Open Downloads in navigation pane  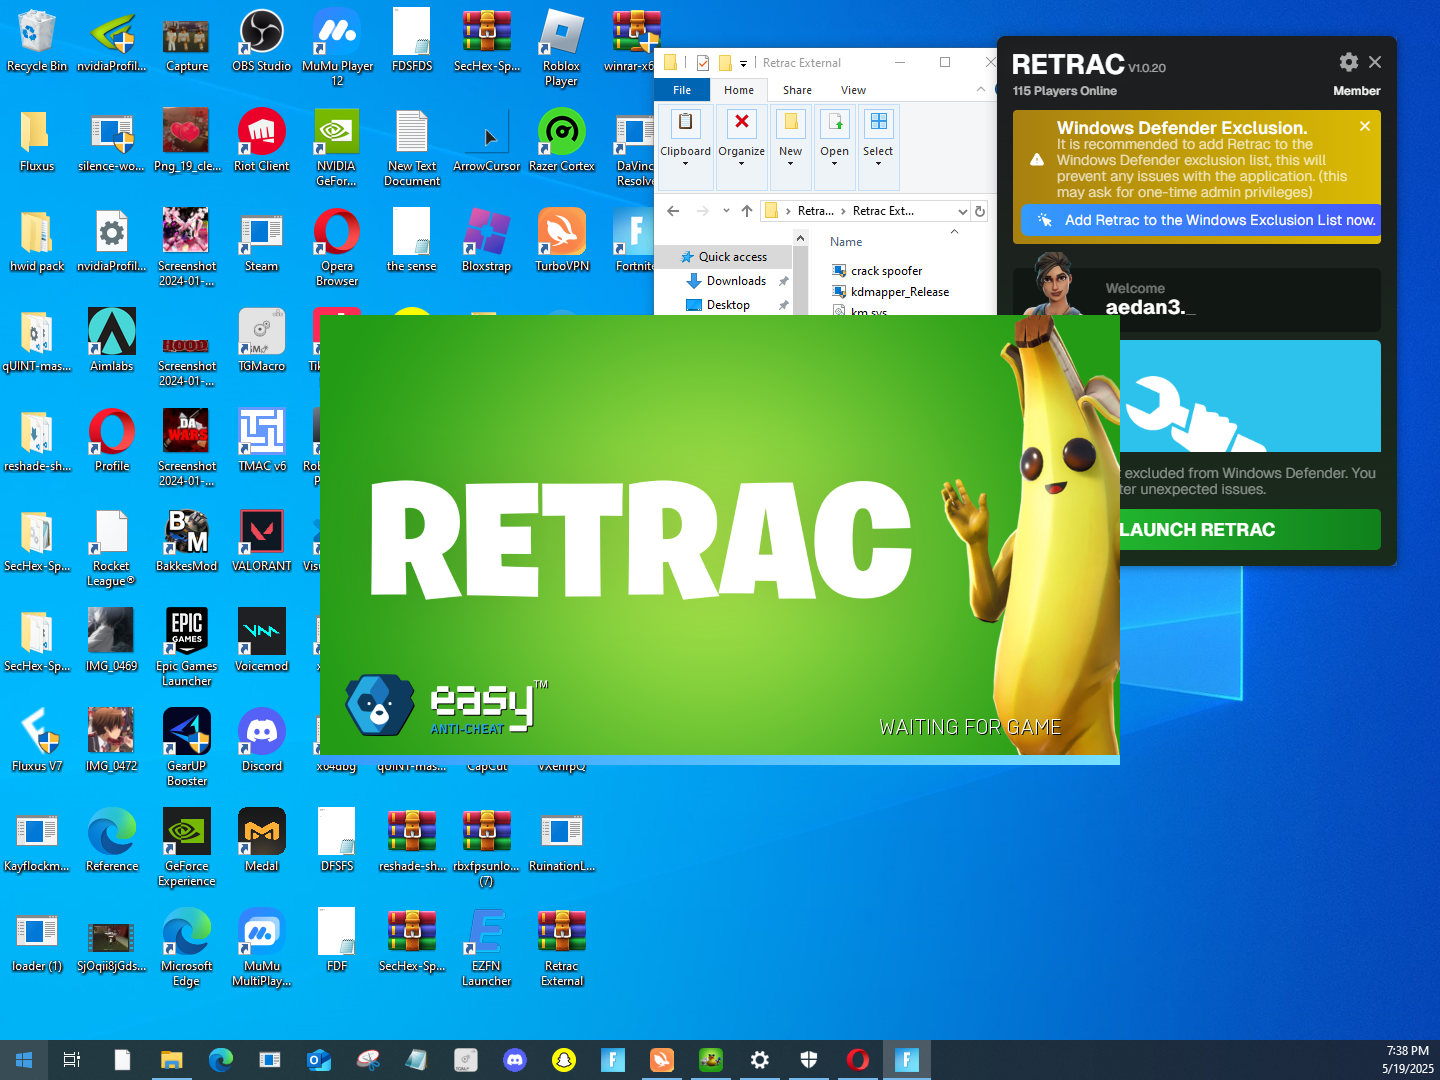click(x=736, y=281)
